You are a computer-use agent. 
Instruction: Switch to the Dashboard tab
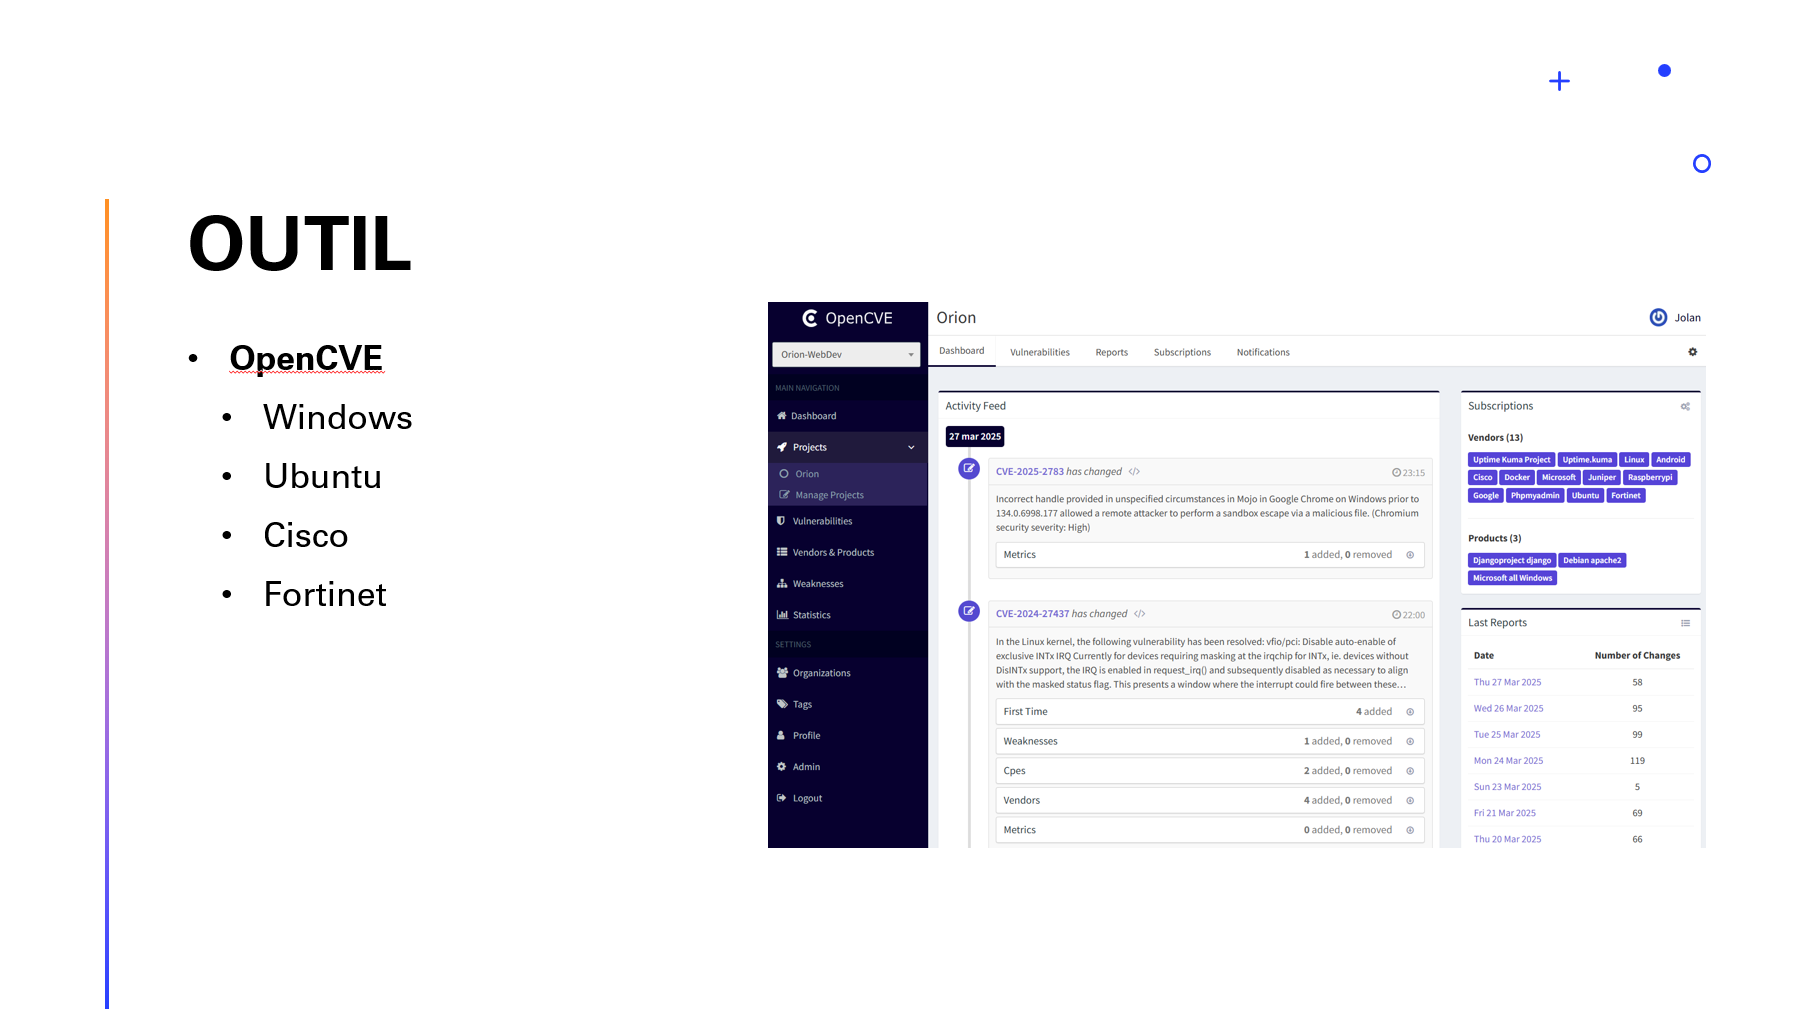(962, 351)
